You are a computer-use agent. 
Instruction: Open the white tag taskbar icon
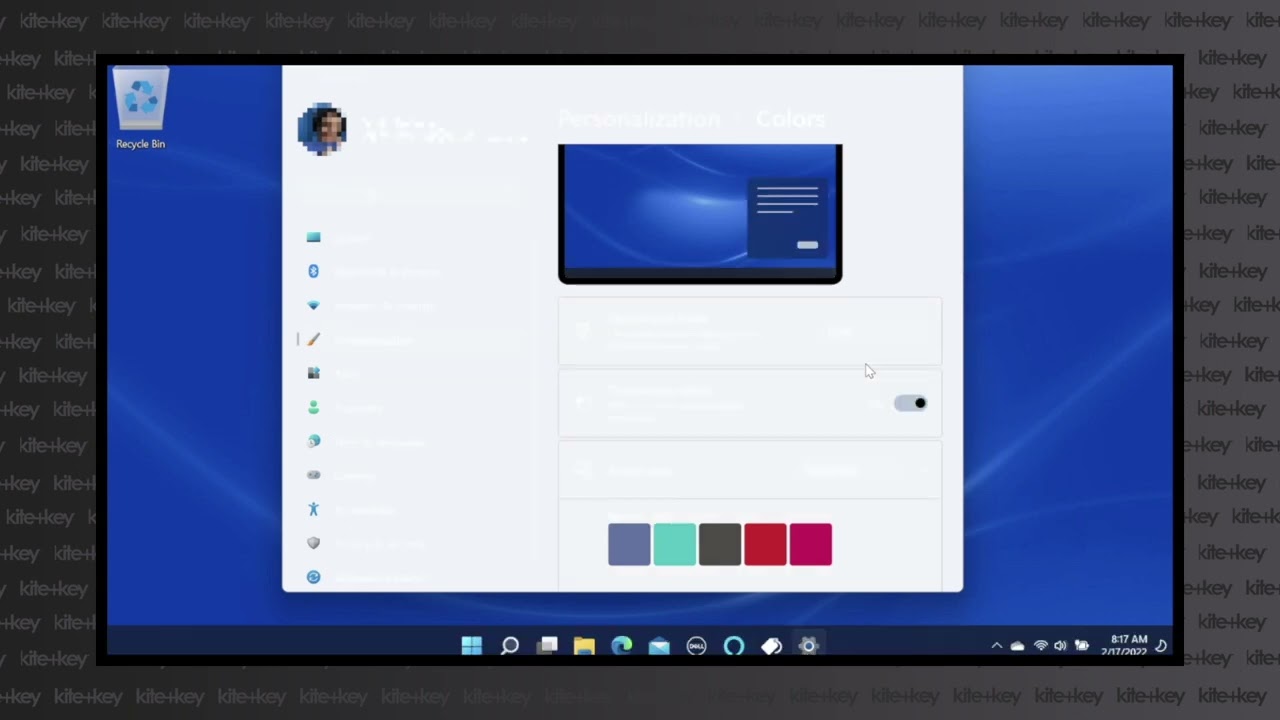click(771, 646)
